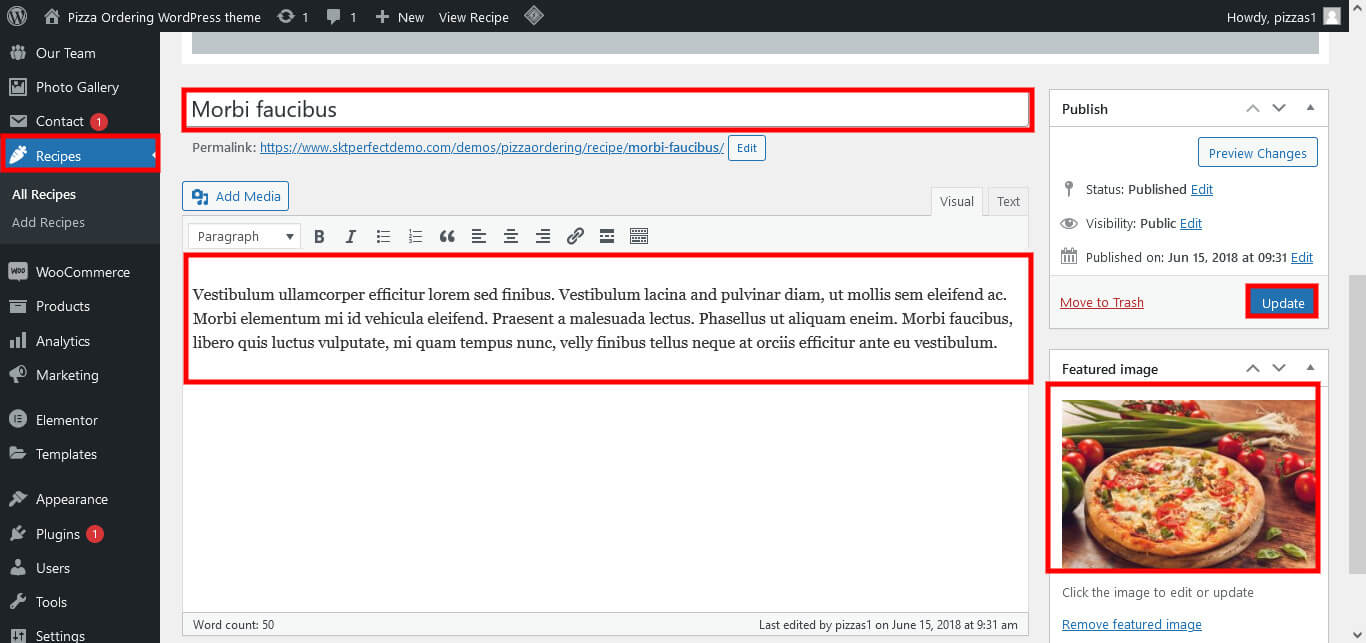Open WooCommerce in the sidebar
Image resolution: width=1366 pixels, height=643 pixels.
[82, 272]
